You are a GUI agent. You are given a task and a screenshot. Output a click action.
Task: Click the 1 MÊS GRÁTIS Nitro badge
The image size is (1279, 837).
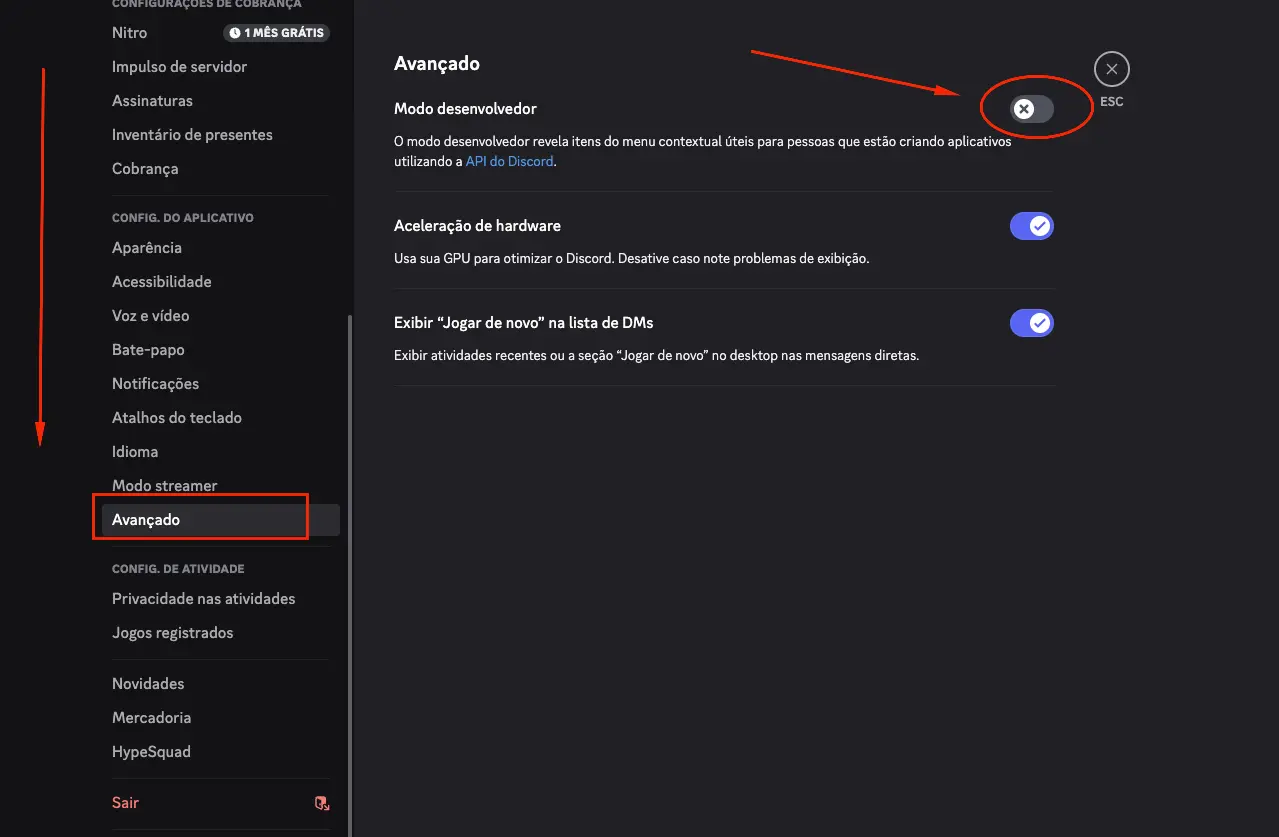(x=276, y=32)
